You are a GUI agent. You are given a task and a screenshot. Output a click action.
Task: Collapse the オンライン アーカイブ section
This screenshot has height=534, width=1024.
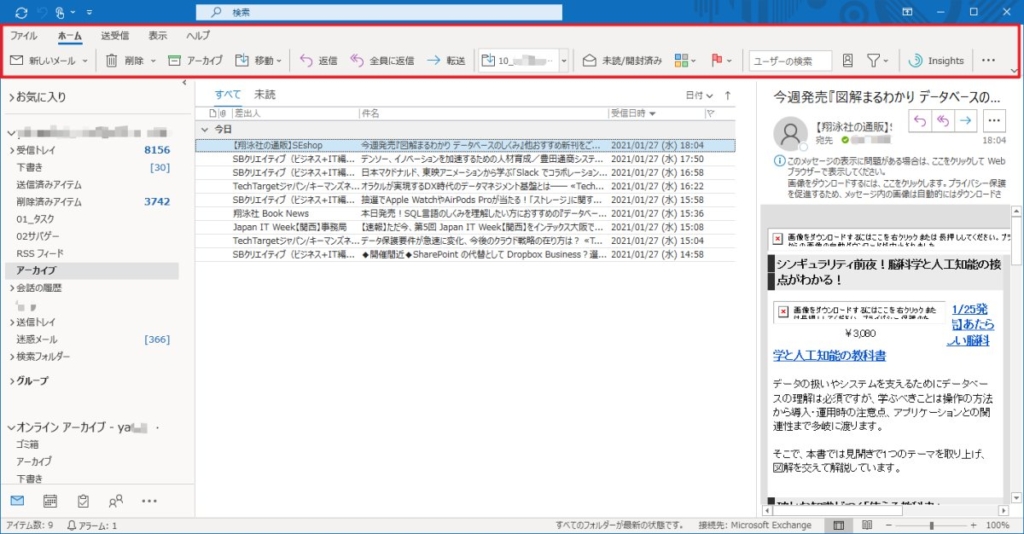tap(11, 428)
